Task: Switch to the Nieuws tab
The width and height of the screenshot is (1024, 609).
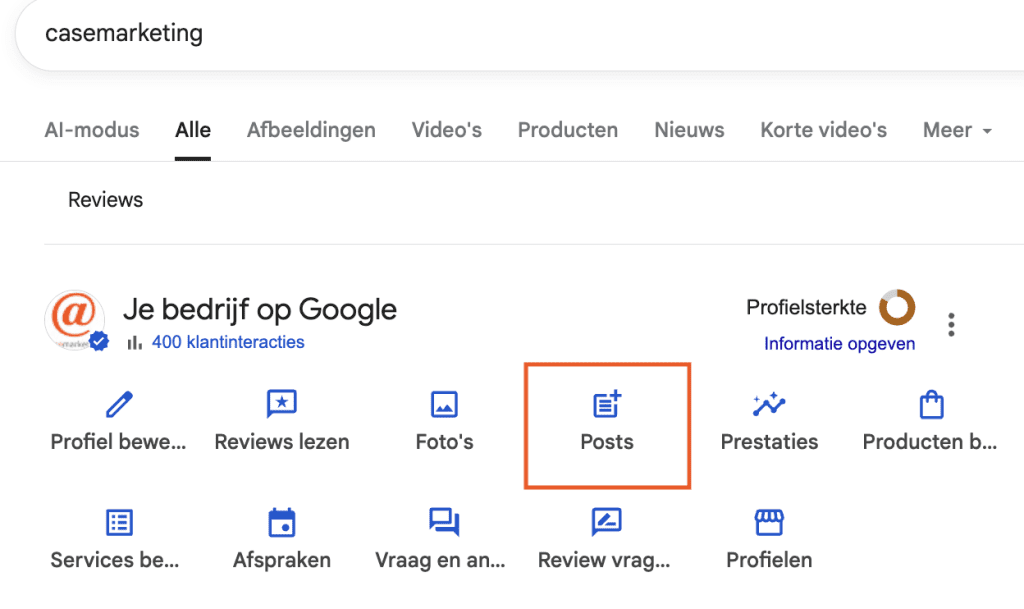Action: pyautogui.click(x=689, y=130)
